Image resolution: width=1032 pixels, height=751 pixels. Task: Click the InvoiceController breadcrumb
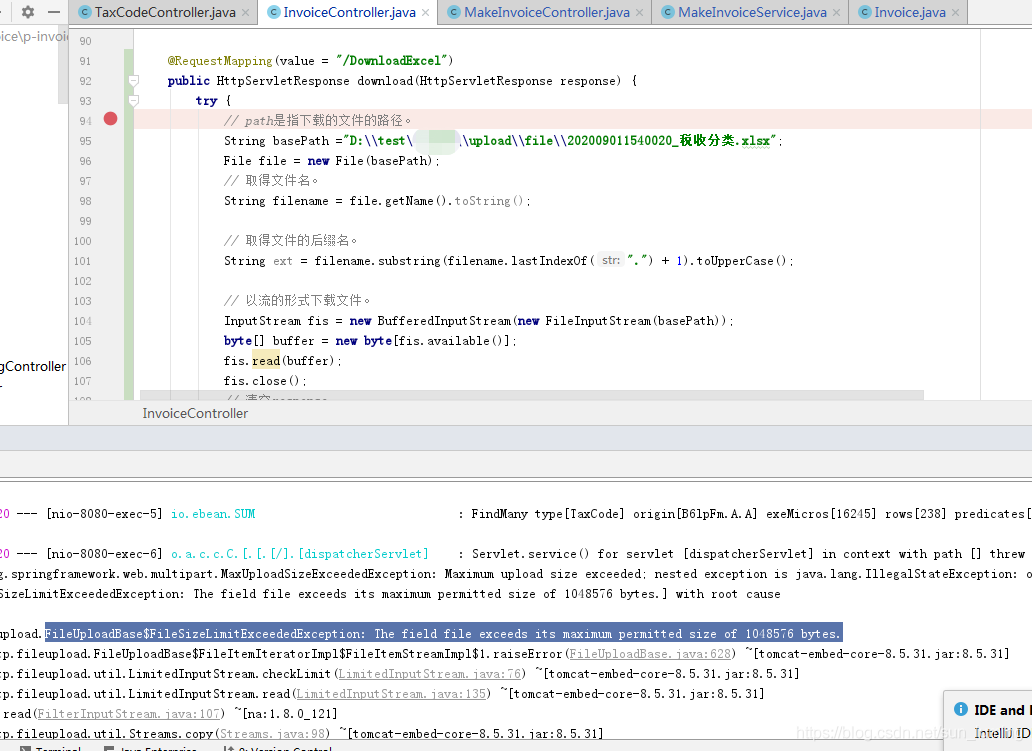[x=195, y=413]
